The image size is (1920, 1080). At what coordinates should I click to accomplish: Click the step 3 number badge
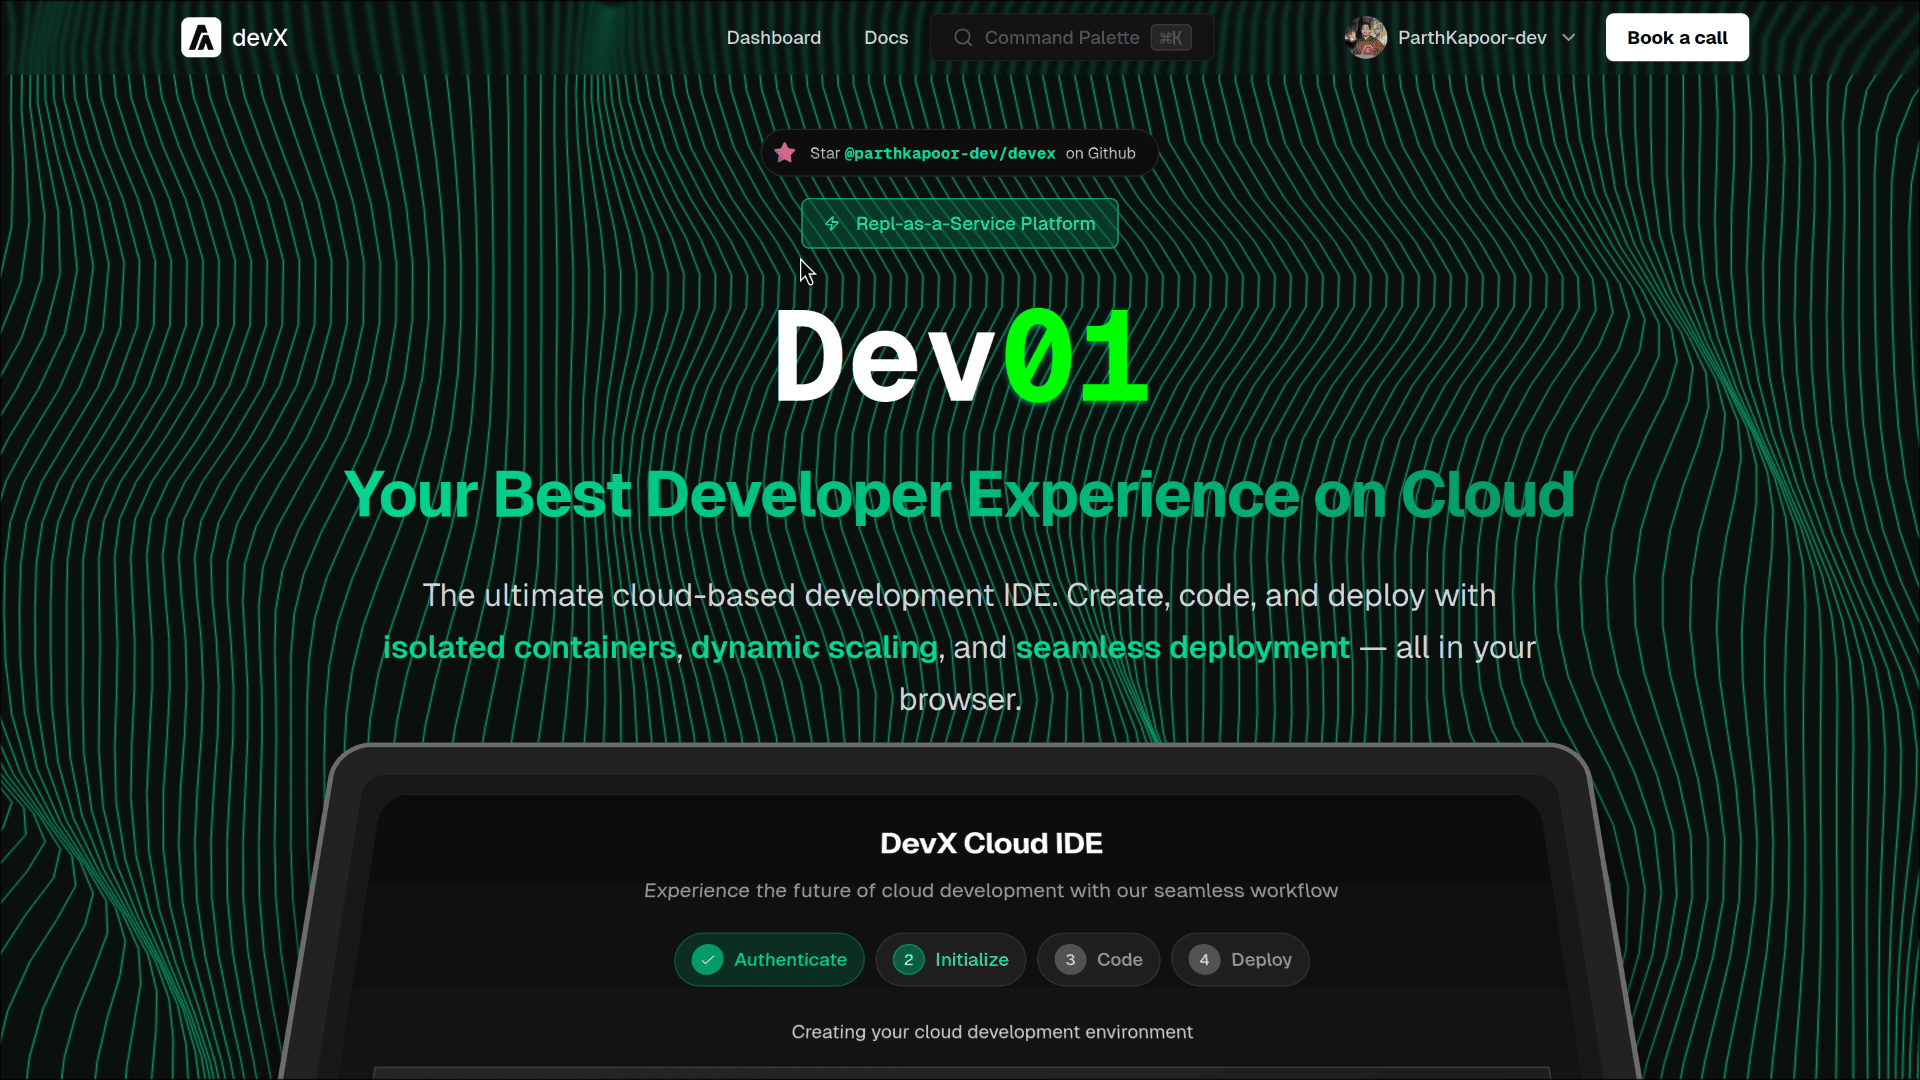tap(1070, 960)
